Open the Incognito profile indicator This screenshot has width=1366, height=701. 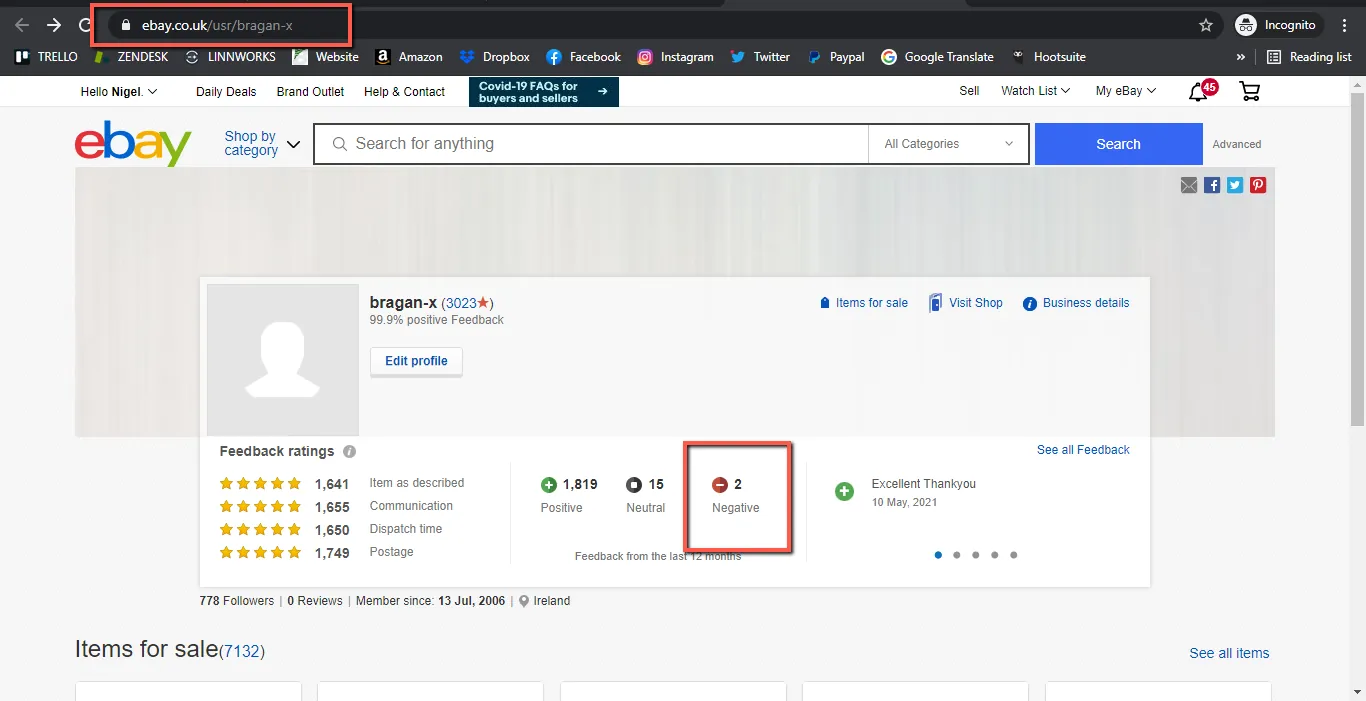pyautogui.click(x=1278, y=25)
